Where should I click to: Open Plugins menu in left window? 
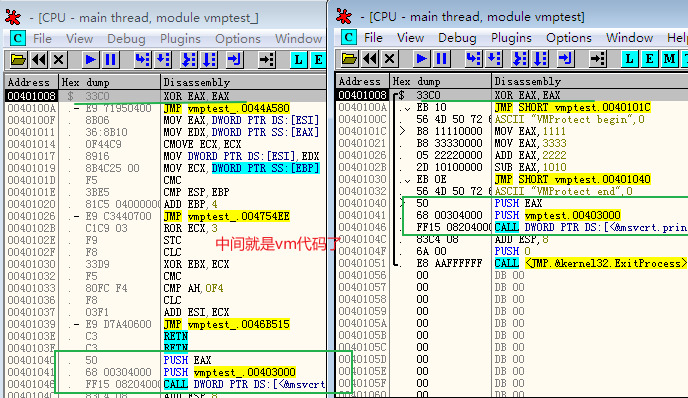[x=180, y=39]
